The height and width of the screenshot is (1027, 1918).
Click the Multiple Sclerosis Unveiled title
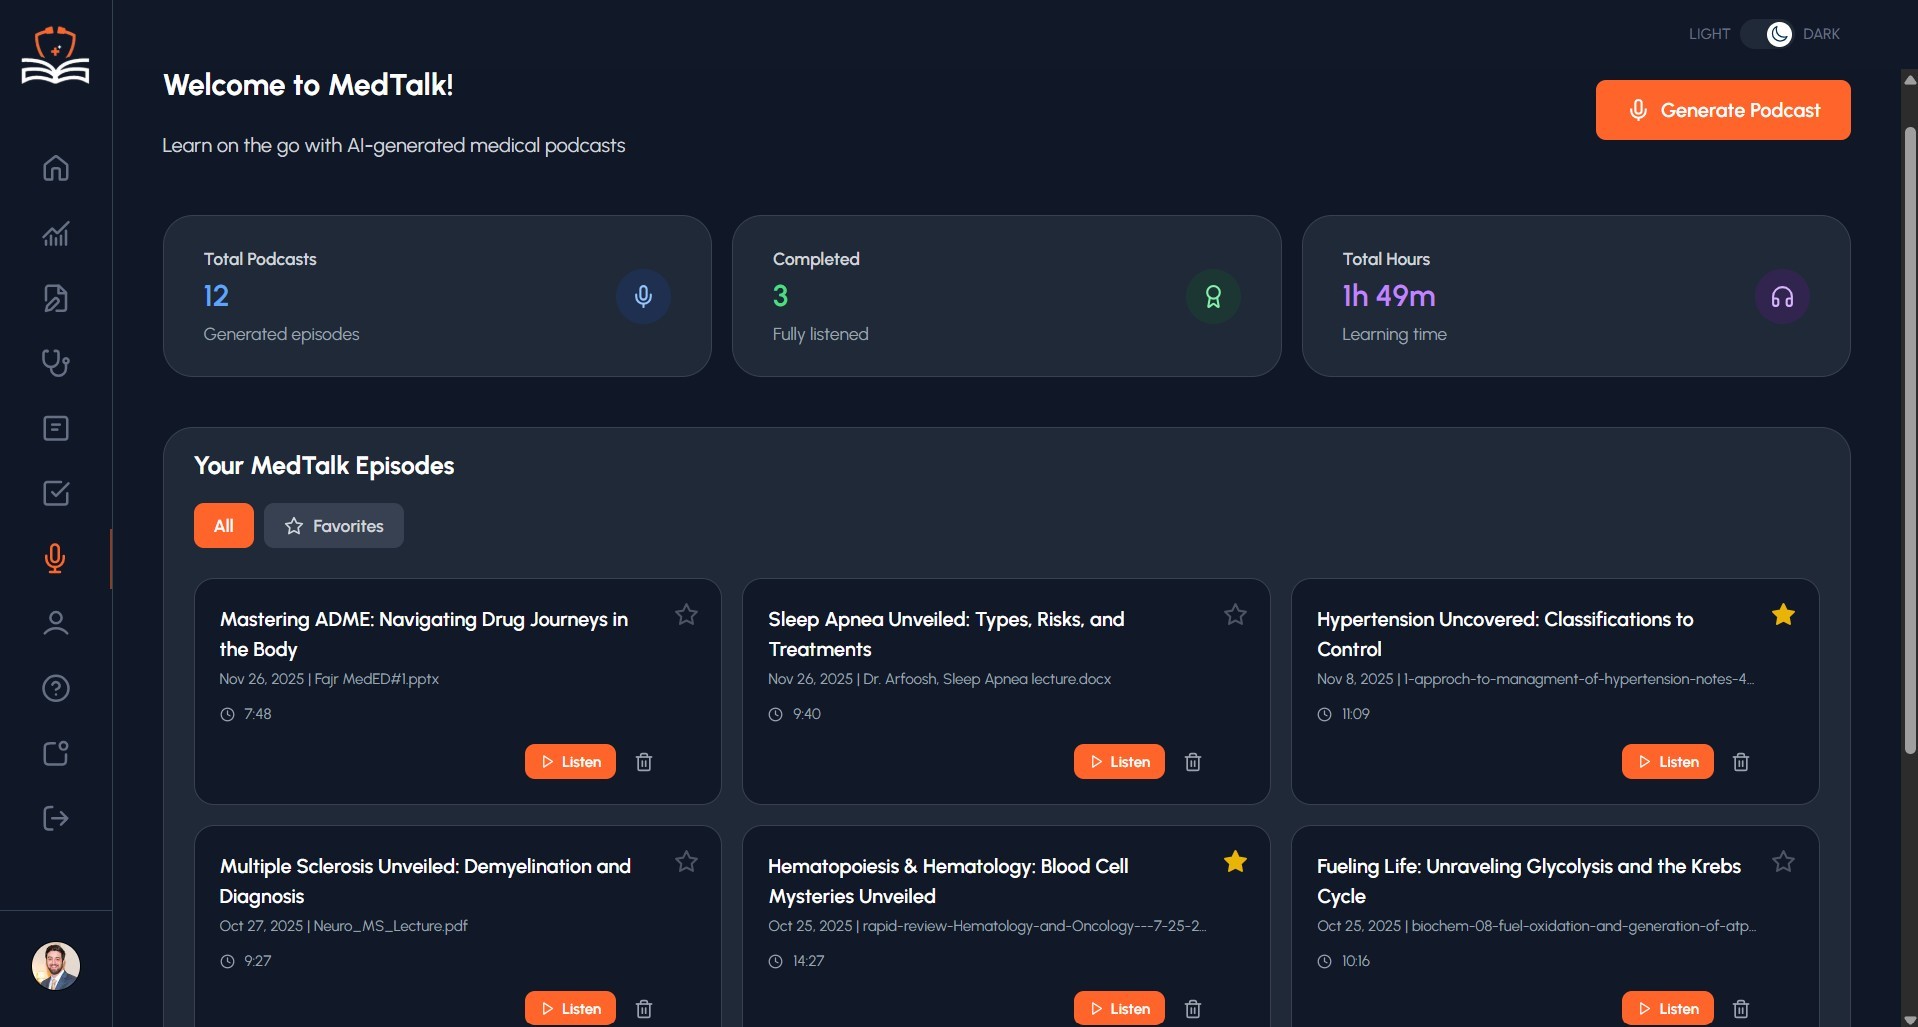(x=425, y=881)
